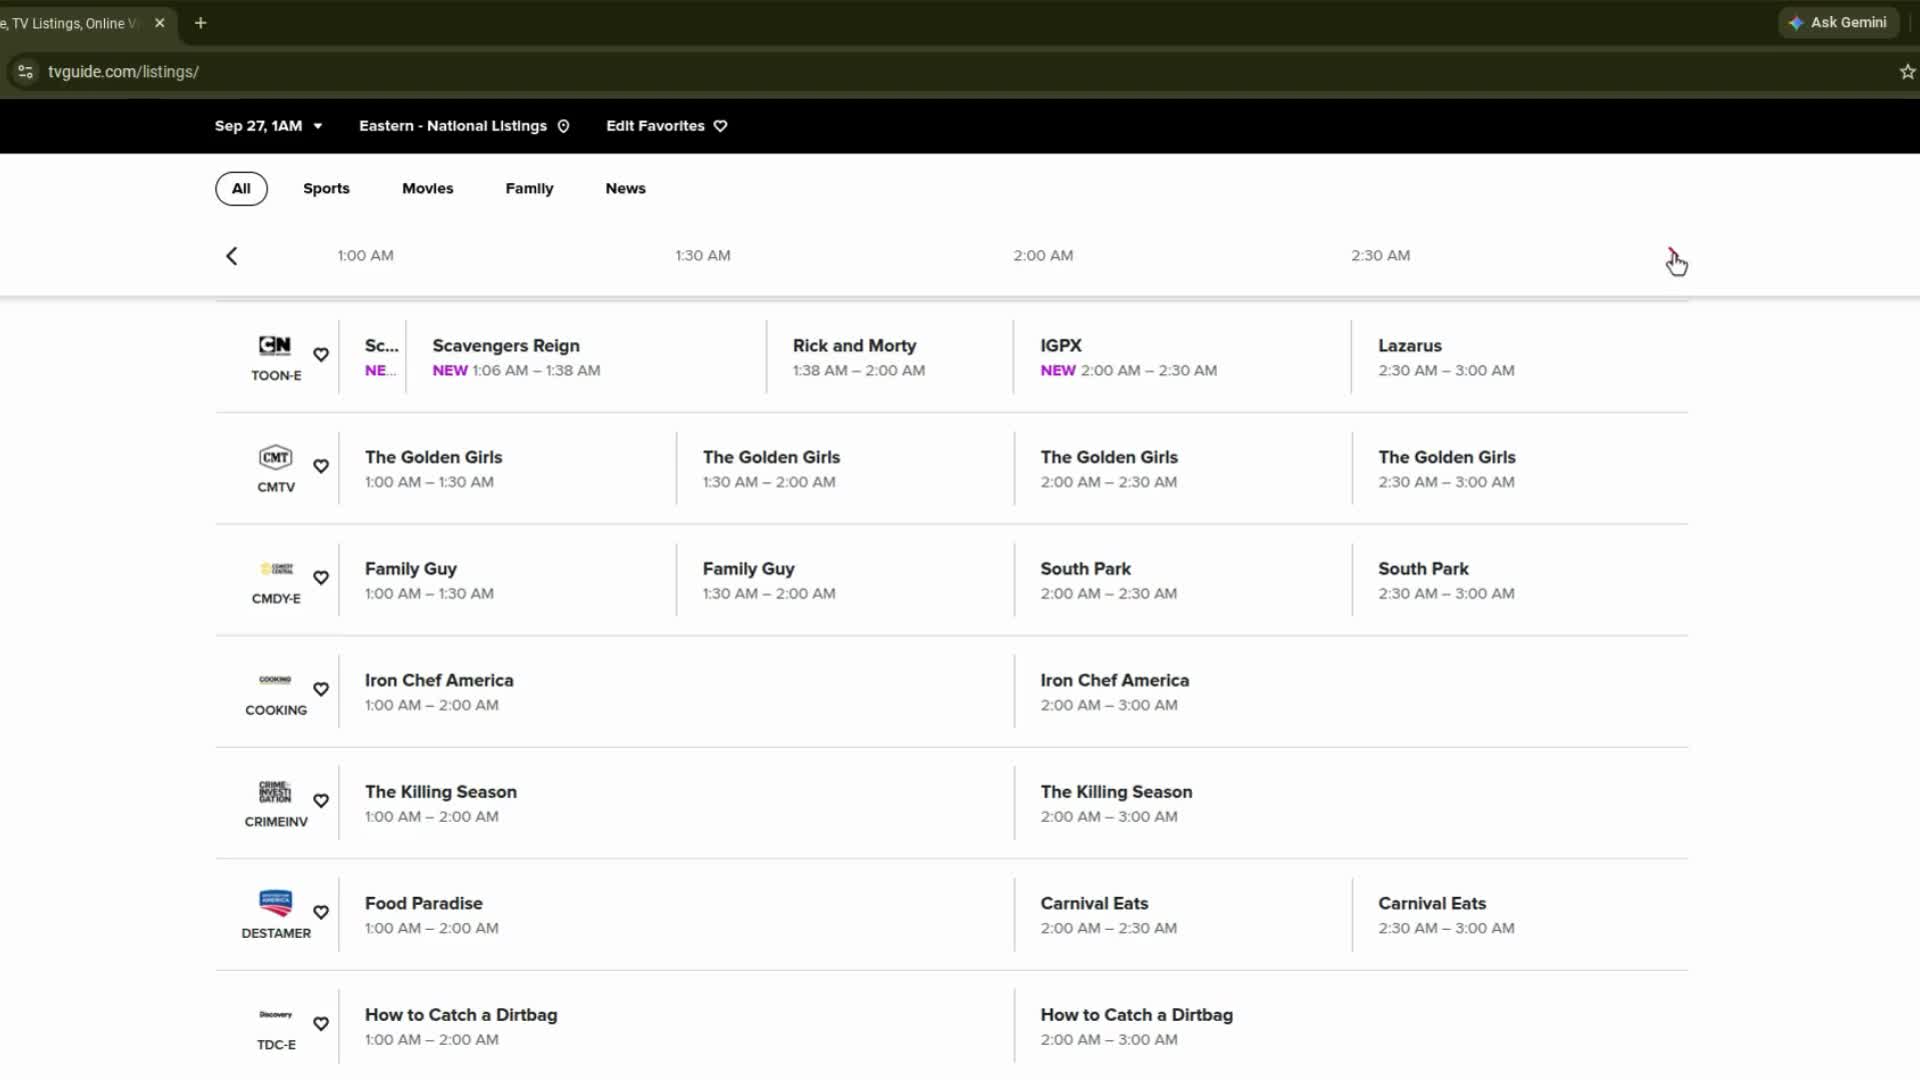Click the CMT channel logo
This screenshot has height=1080, width=1920.
click(275, 457)
